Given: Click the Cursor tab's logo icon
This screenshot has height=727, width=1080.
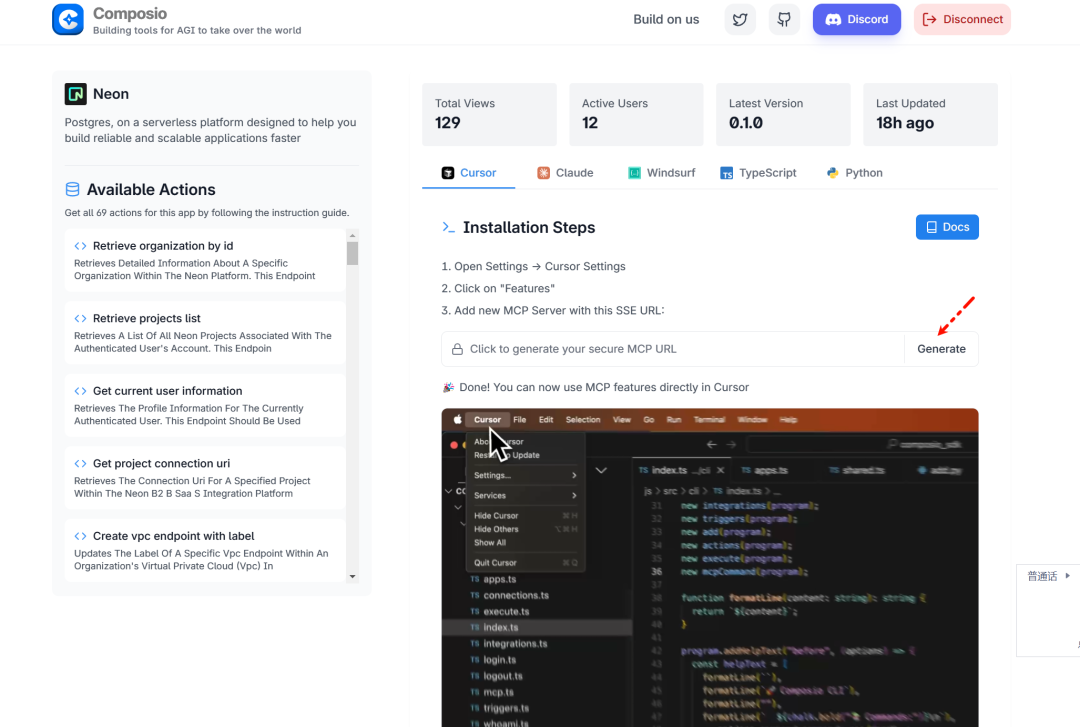Looking at the screenshot, I should 448,173.
